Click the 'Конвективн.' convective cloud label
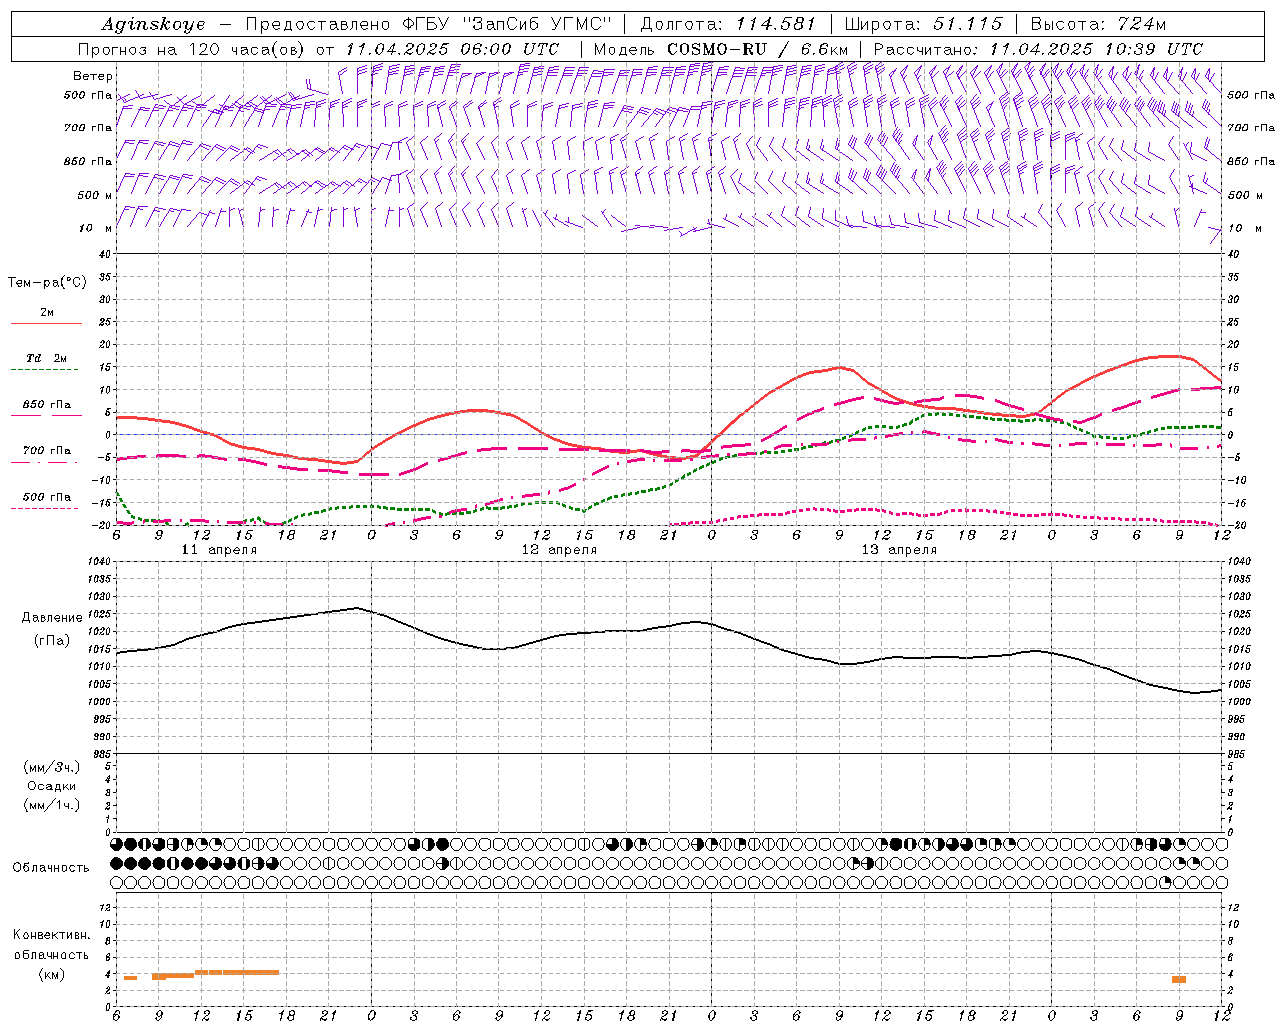 click(51, 935)
